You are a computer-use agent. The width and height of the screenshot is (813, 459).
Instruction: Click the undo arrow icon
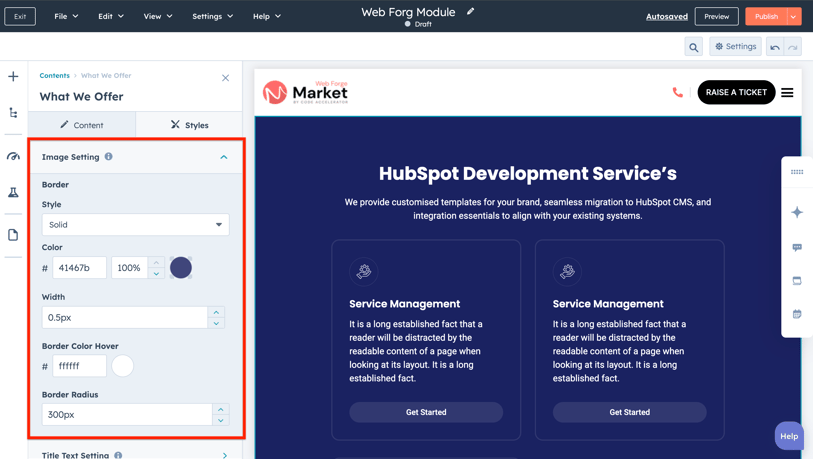[775, 47]
